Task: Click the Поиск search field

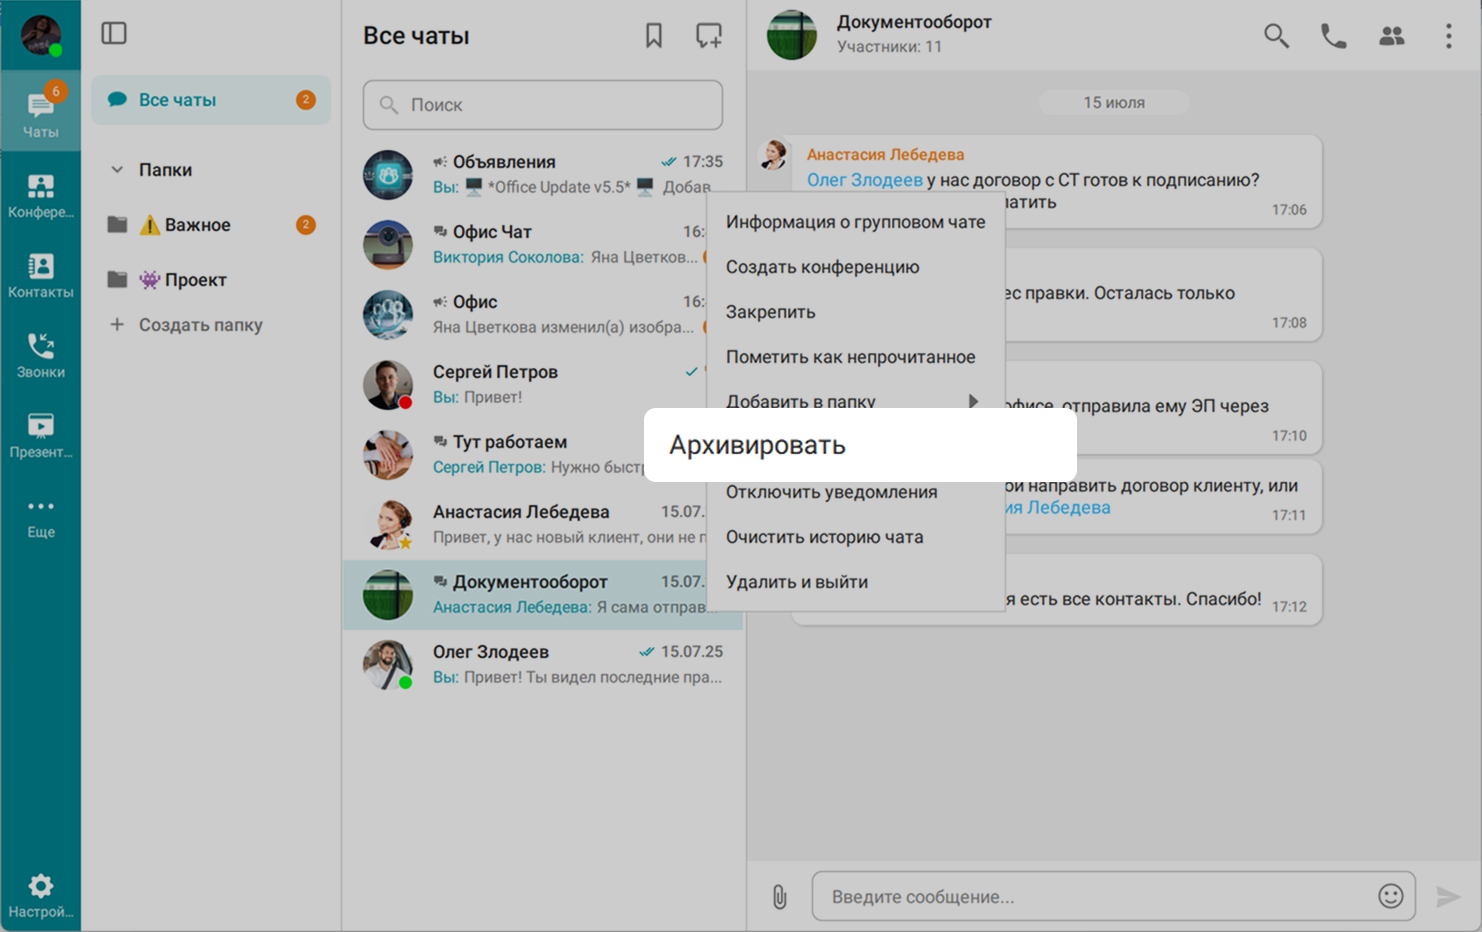Action: click(543, 105)
